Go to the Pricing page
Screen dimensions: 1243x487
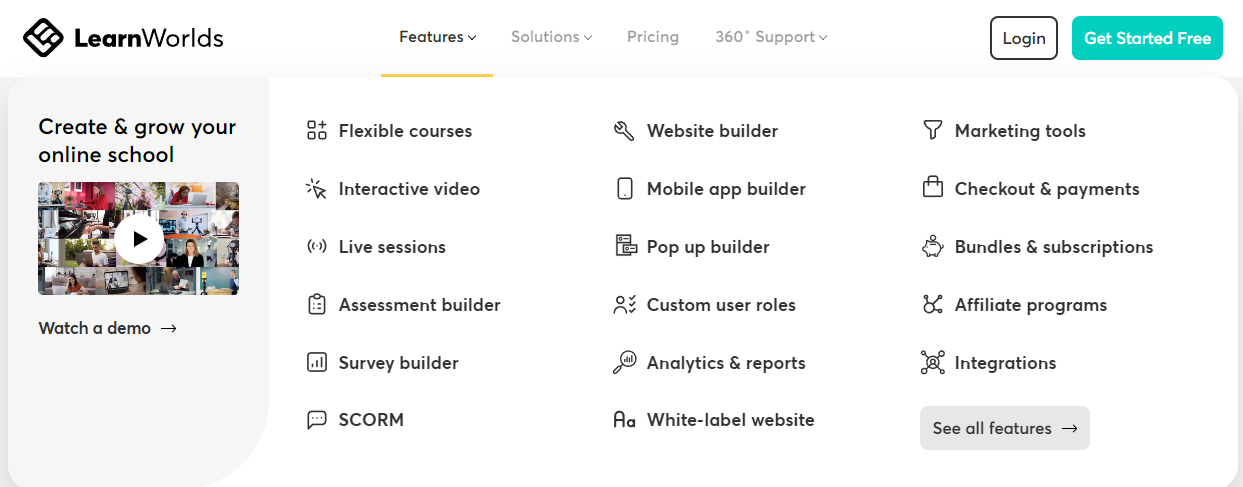[653, 37]
